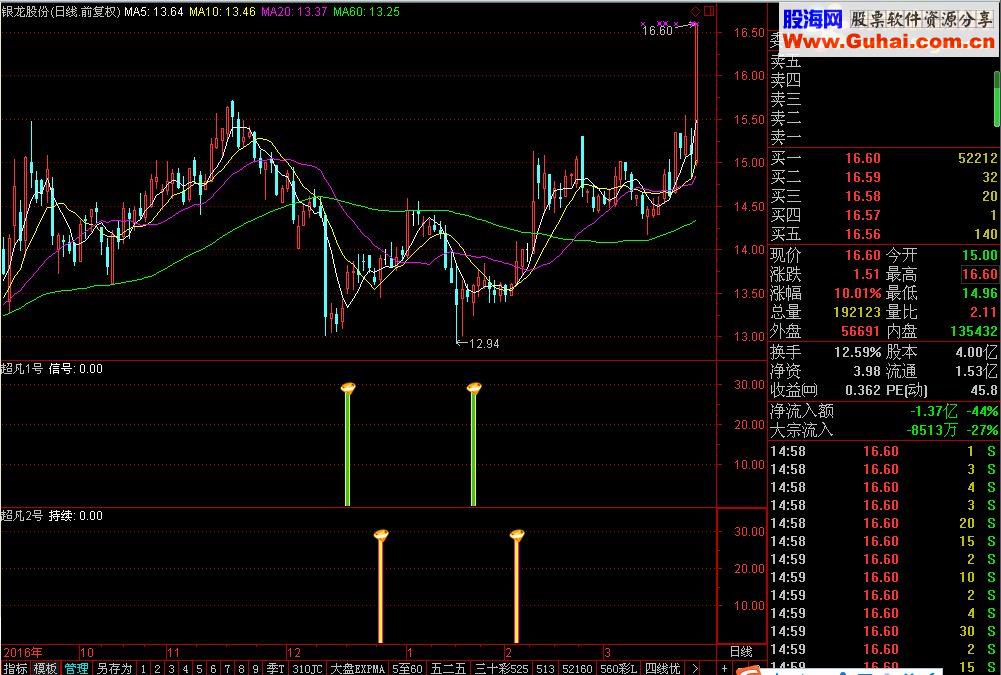1001x675 pixels.
Task: Click the green scrollbar on the right edge
Action: (x=997, y=99)
